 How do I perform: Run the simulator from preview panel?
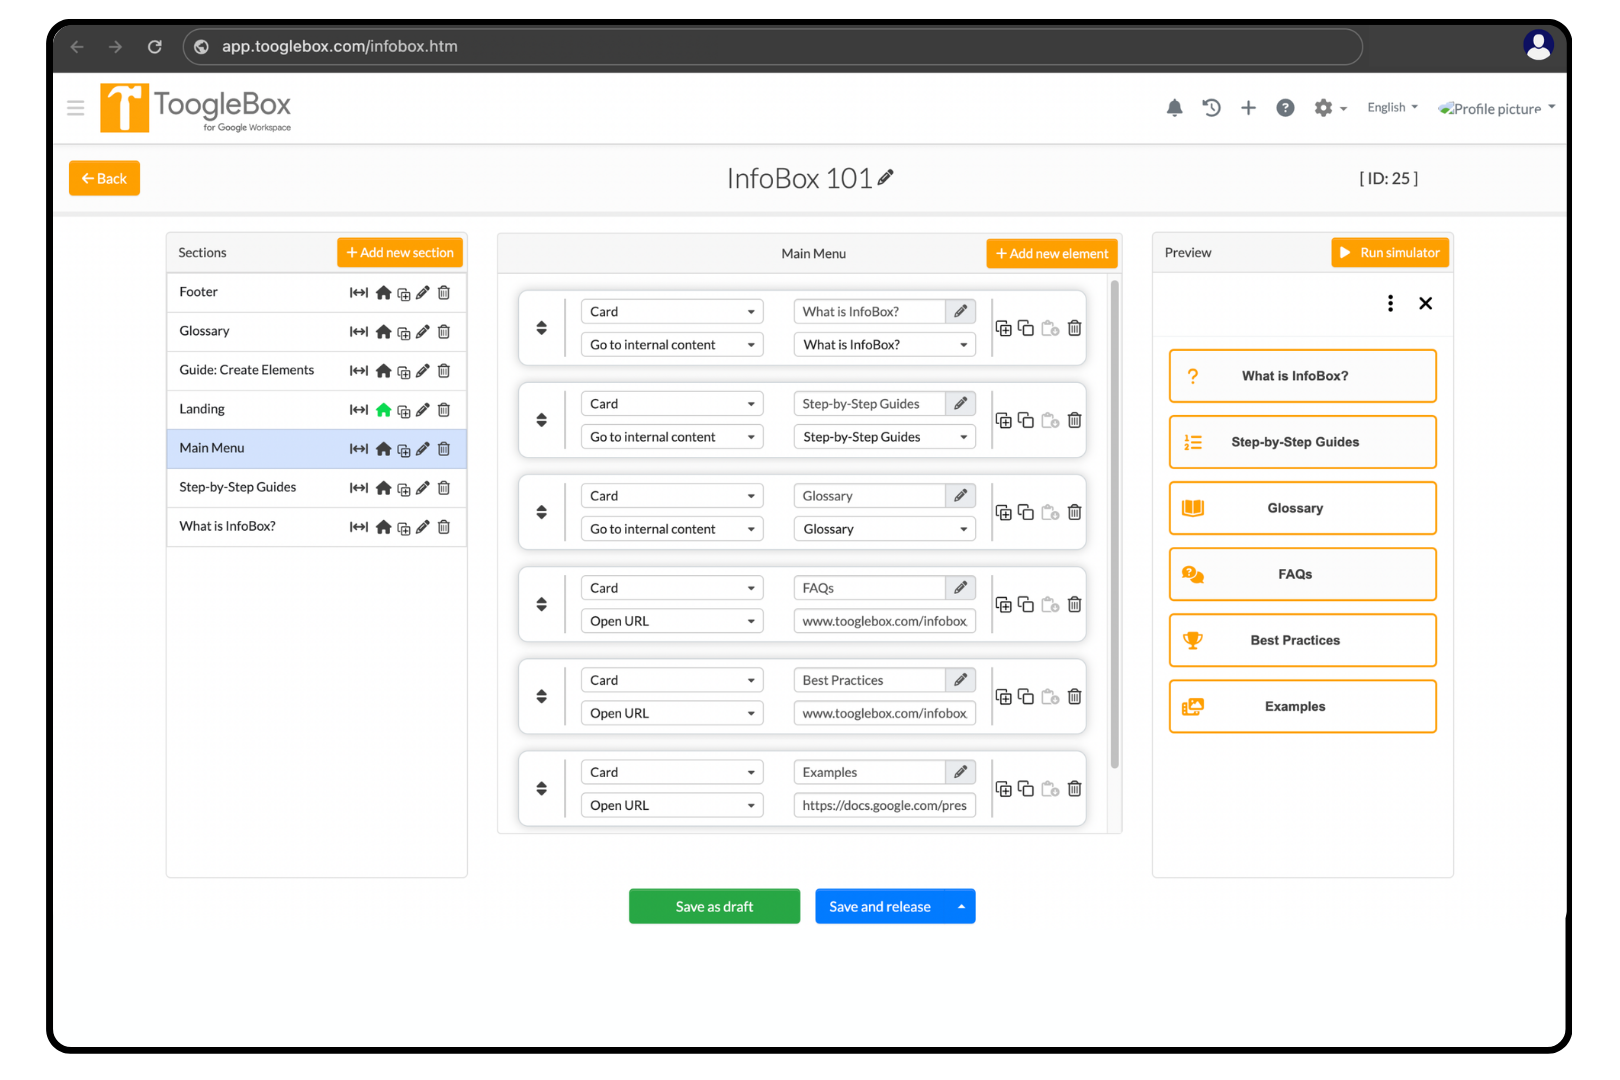click(x=1390, y=252)
